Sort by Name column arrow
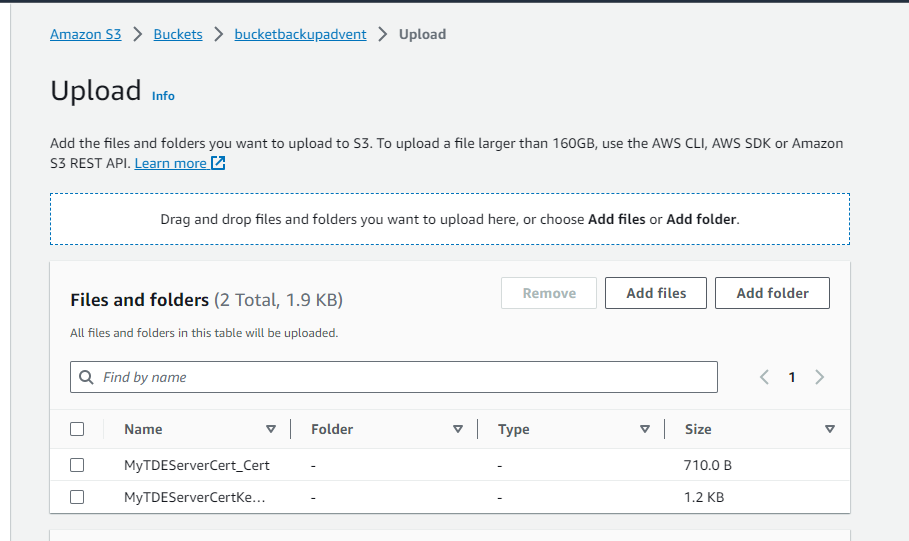The width and height of the screenshot is (909, 541). (270, 429)
